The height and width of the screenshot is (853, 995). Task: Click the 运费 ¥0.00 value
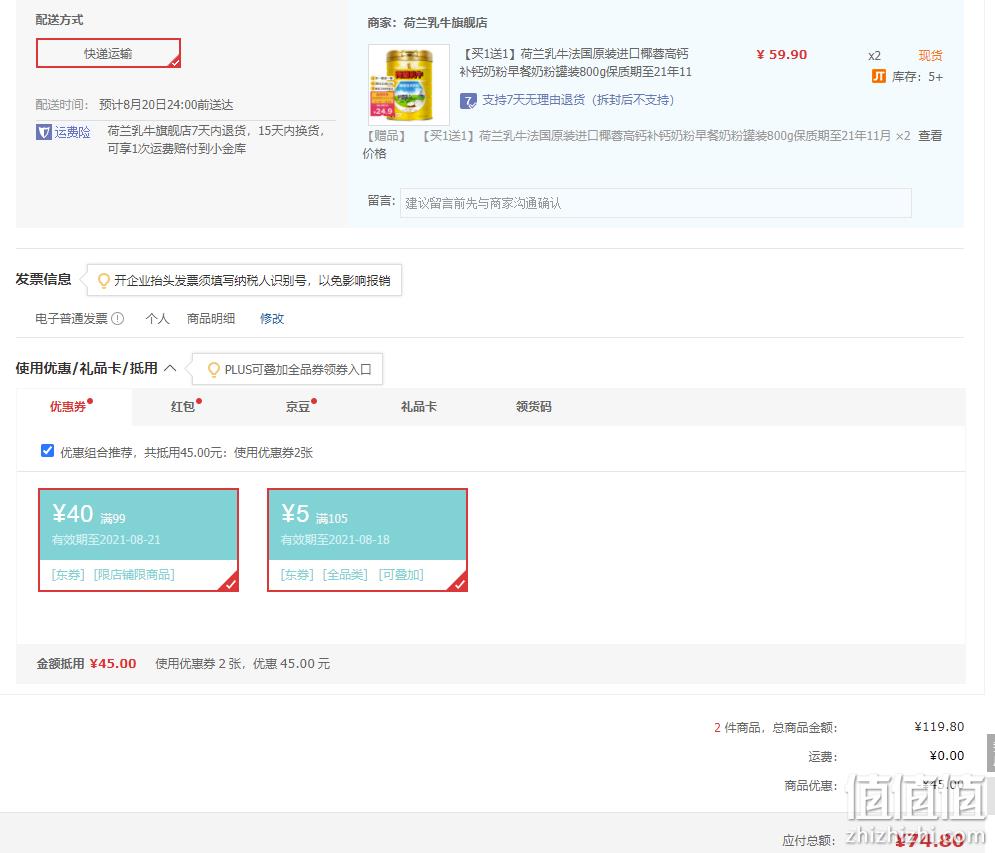coord(946,756)
